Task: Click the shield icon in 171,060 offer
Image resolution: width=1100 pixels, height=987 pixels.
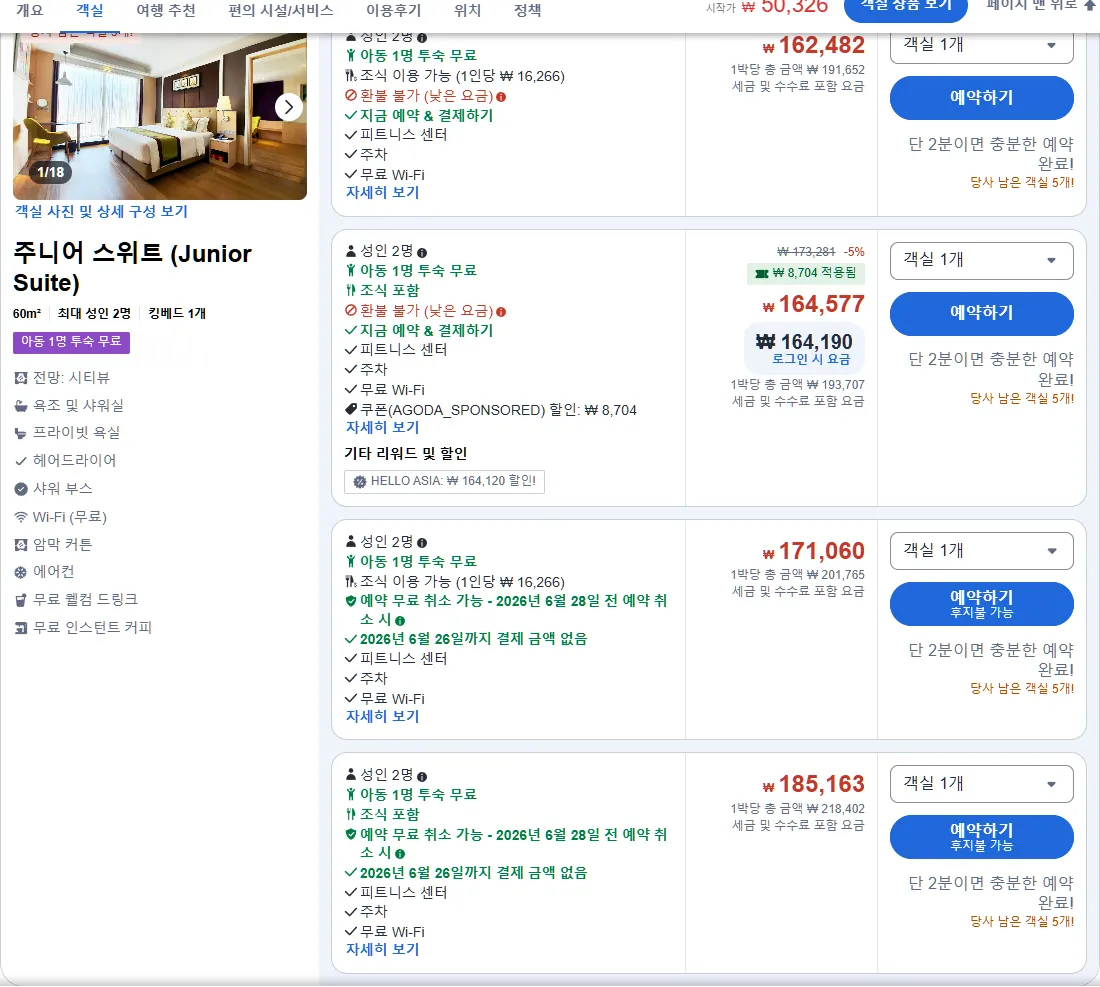Action: click(x=351, y=601)
